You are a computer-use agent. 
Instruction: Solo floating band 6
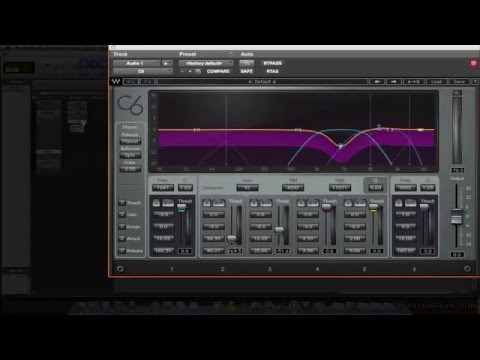coord(399,203)
